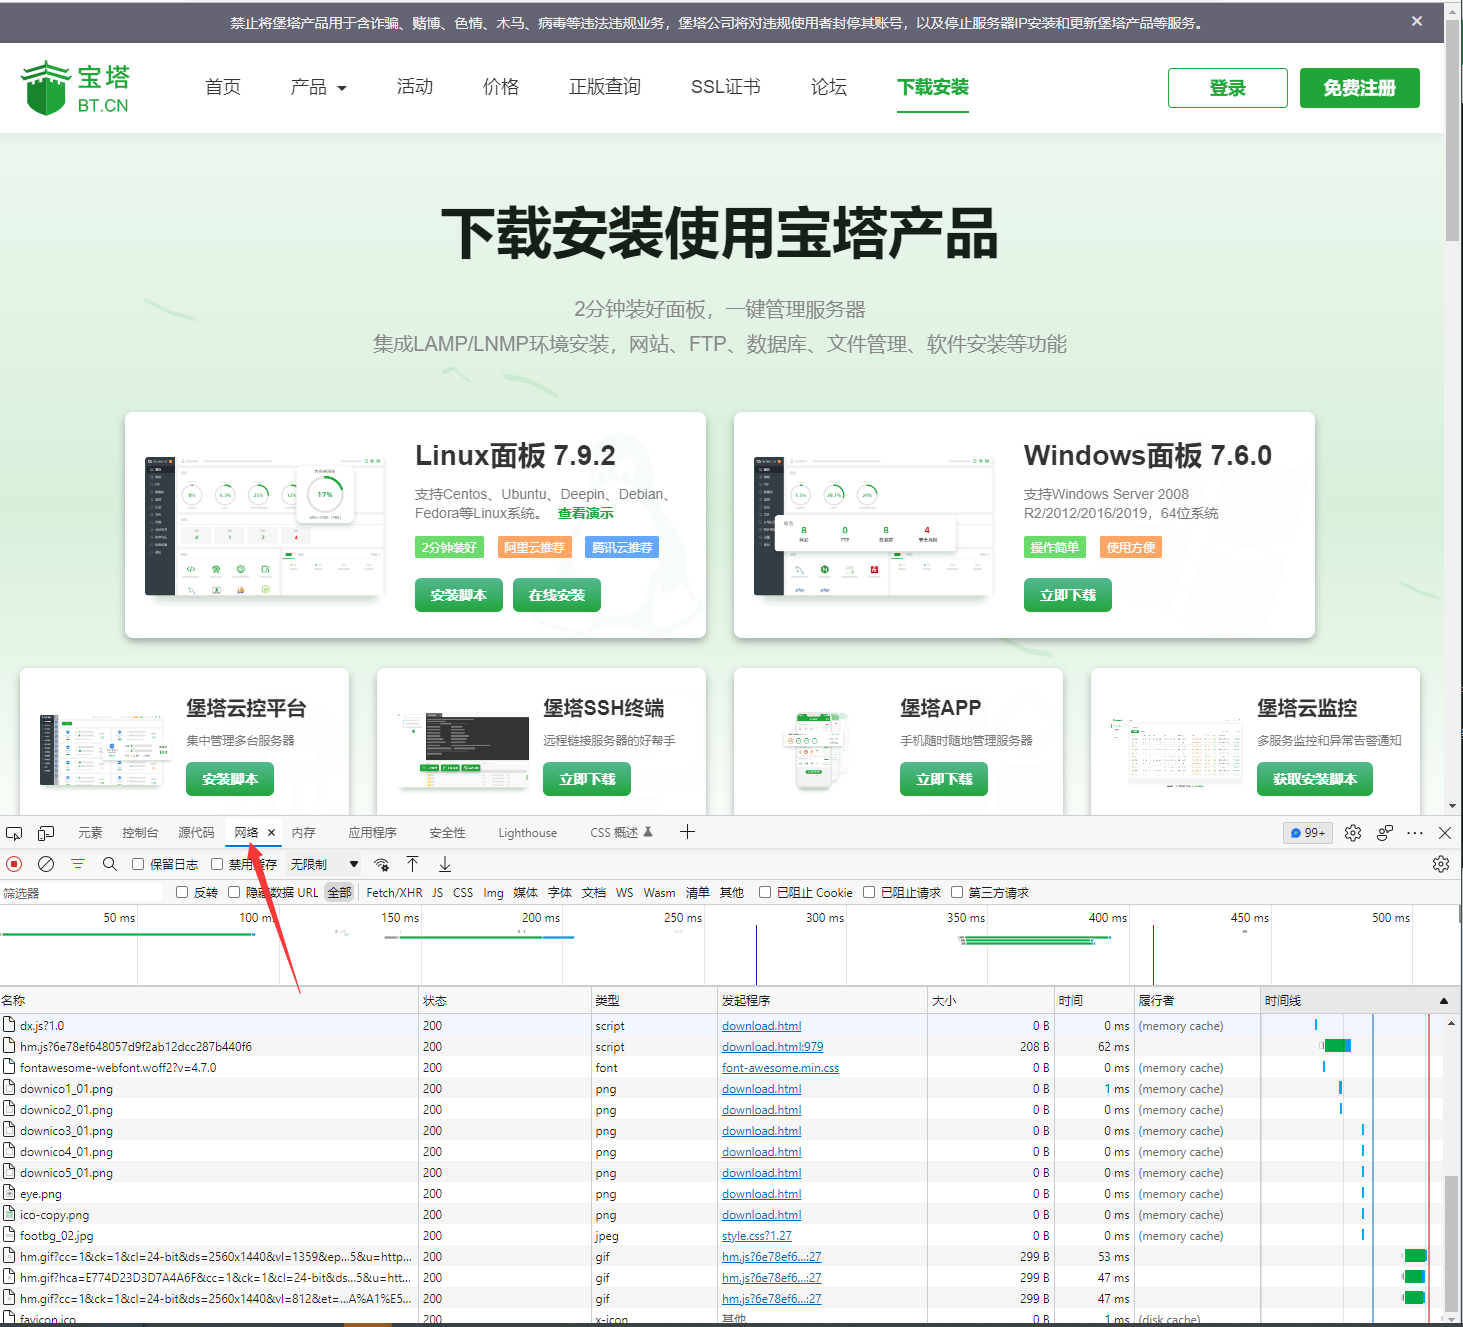Enable the disable cache checkbox
This screenshot has height=1327, width=1463.
[216, 864]
